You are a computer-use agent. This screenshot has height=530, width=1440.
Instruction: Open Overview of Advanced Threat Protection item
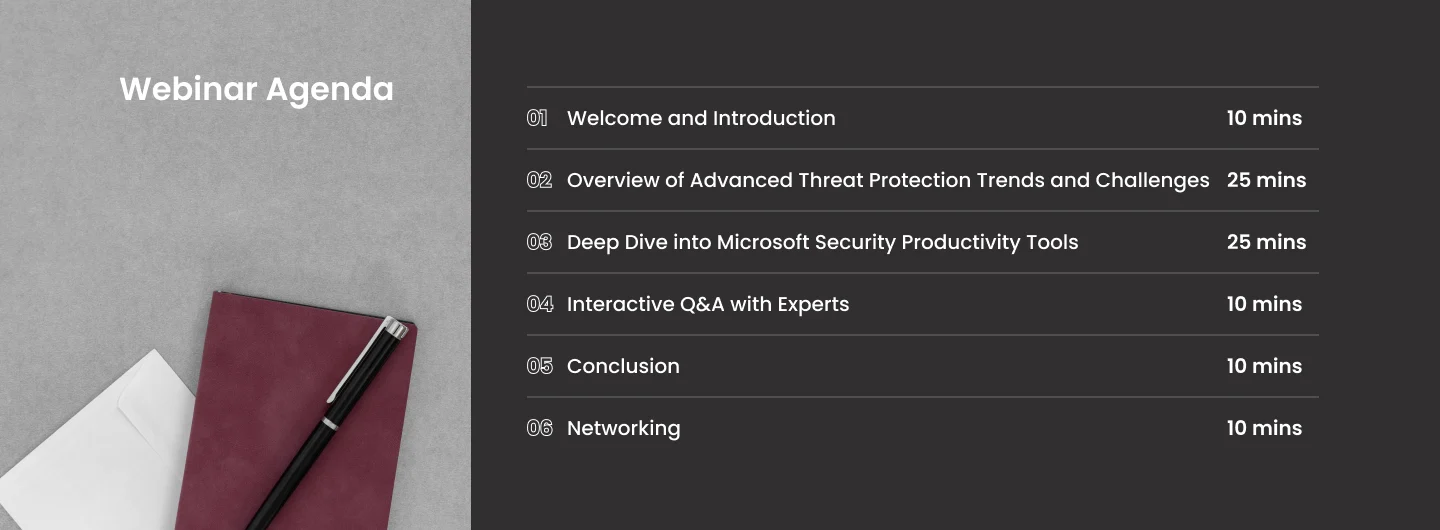888,180
